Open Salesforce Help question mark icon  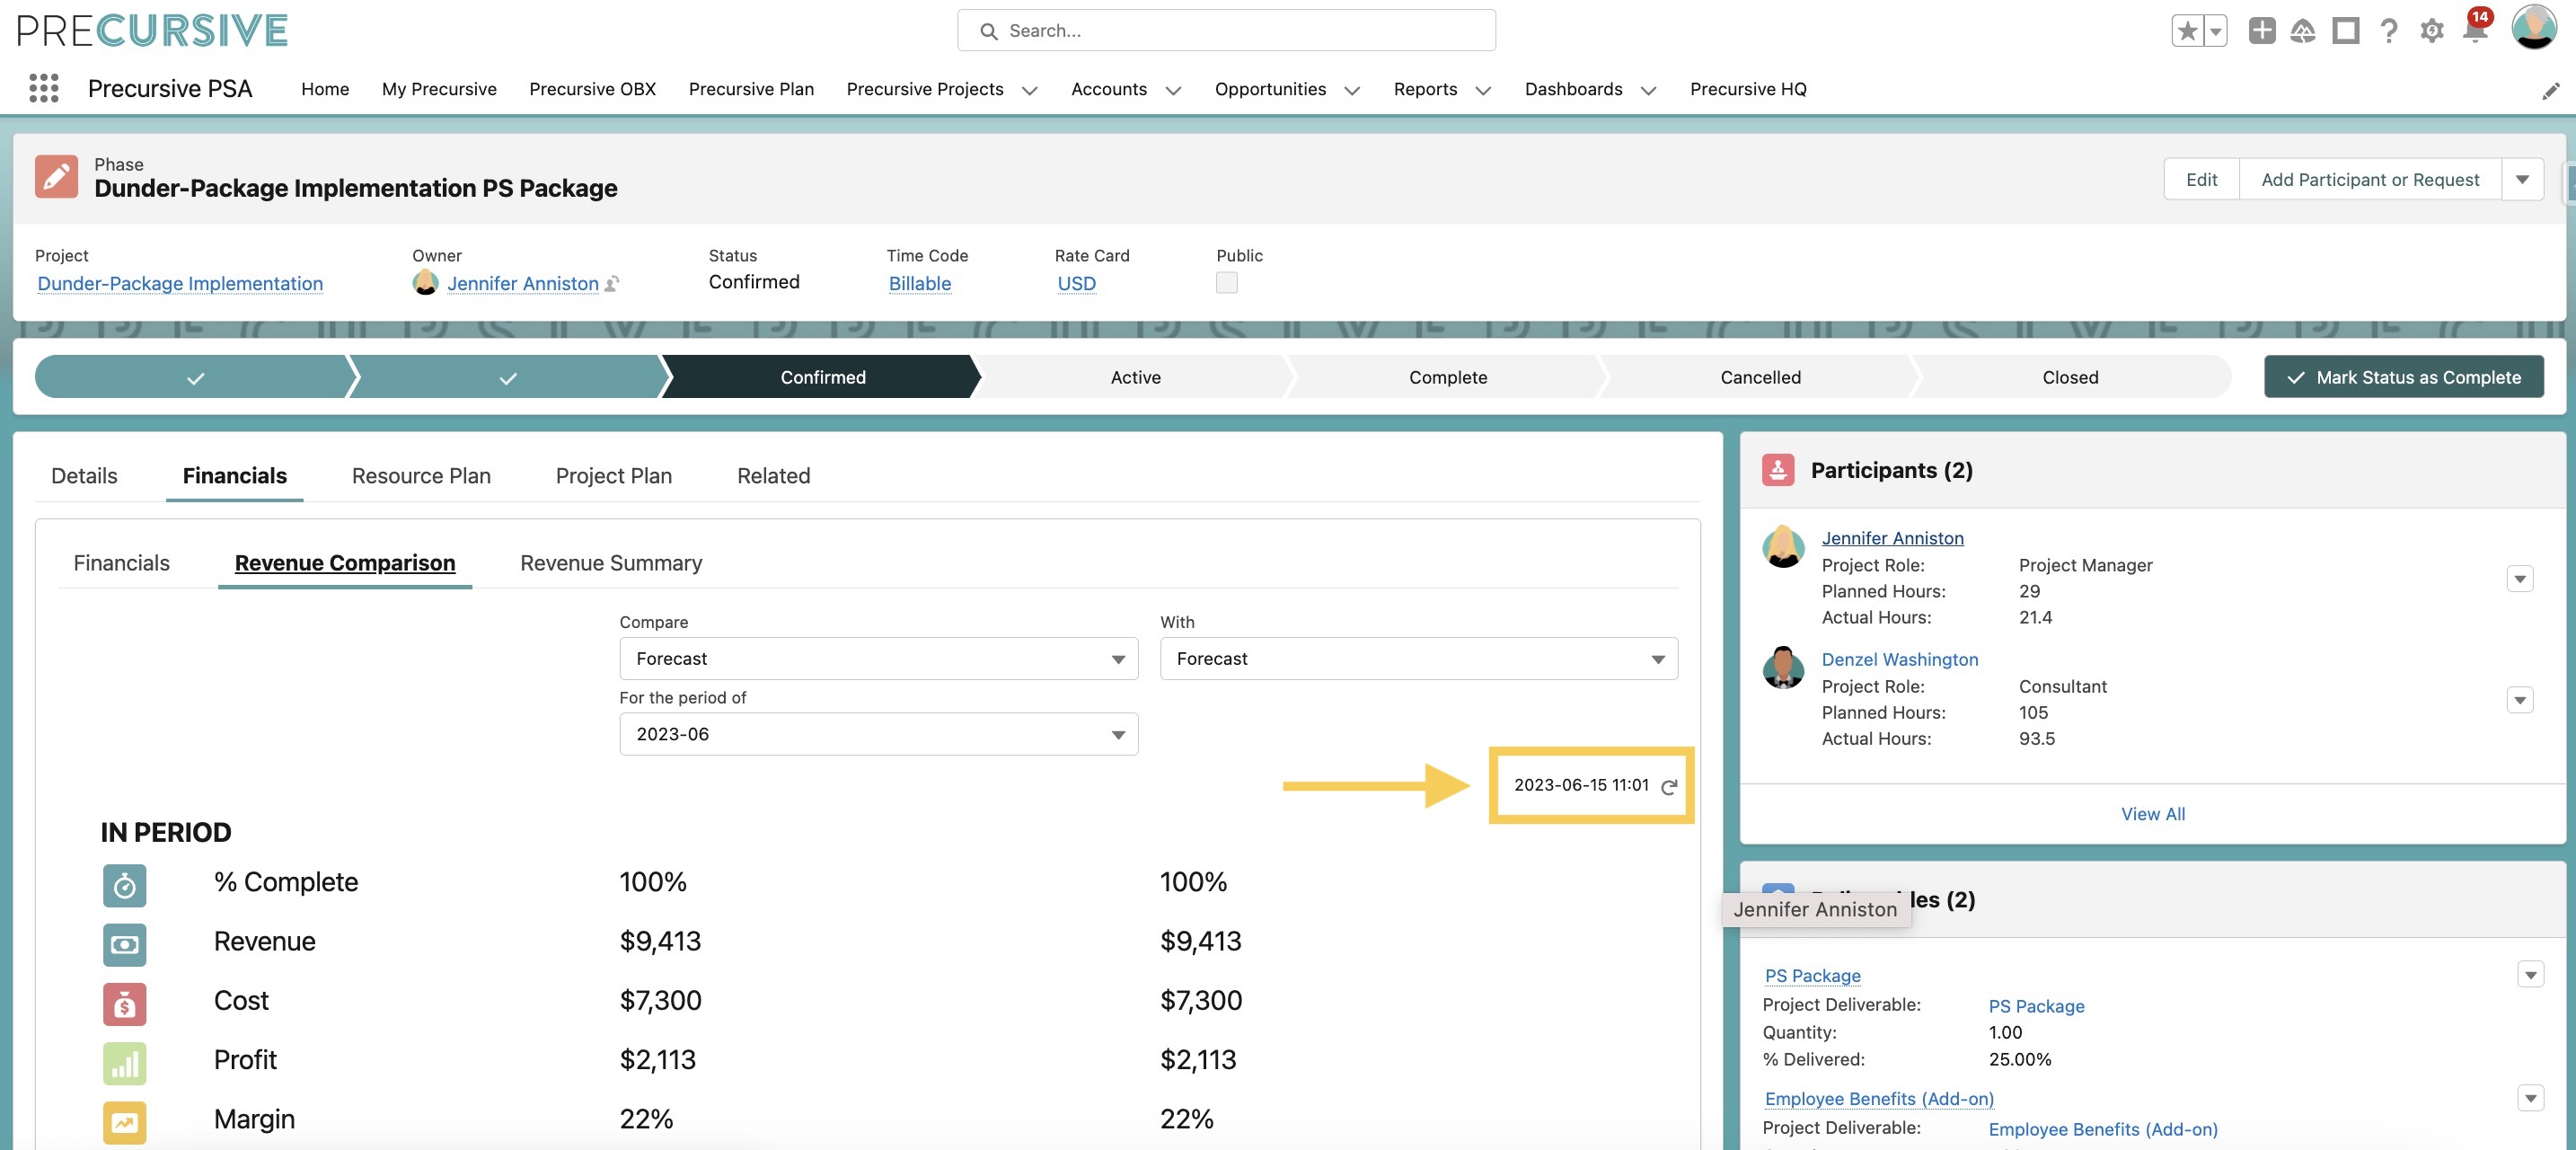click(x=2388, y=31)
